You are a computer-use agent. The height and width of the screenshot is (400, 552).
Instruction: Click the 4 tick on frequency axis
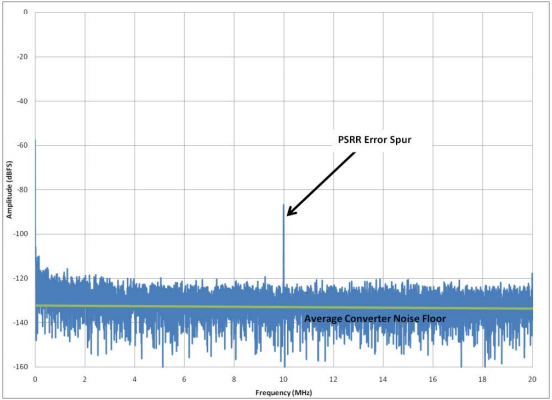134,379
